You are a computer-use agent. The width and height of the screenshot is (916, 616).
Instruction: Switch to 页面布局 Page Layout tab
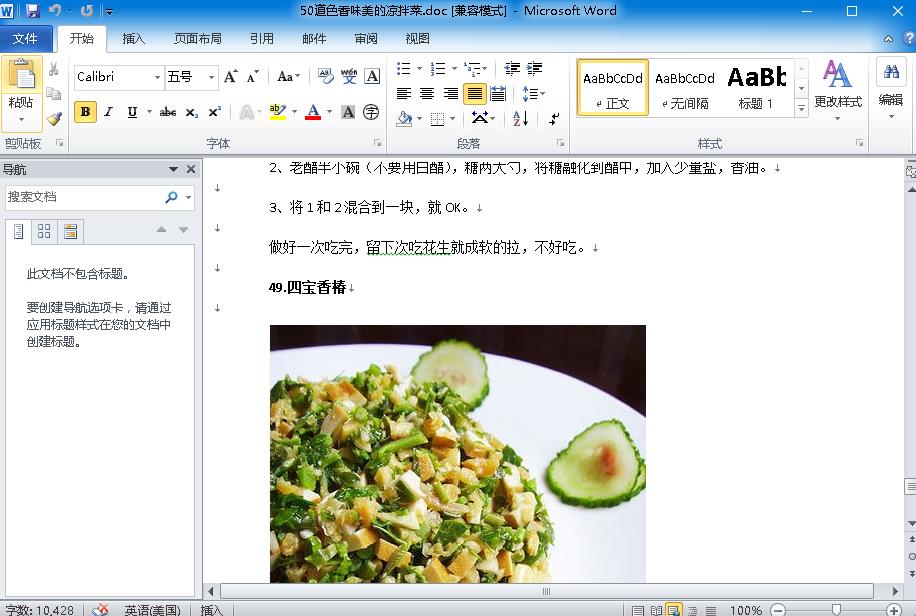coord(197,39)
